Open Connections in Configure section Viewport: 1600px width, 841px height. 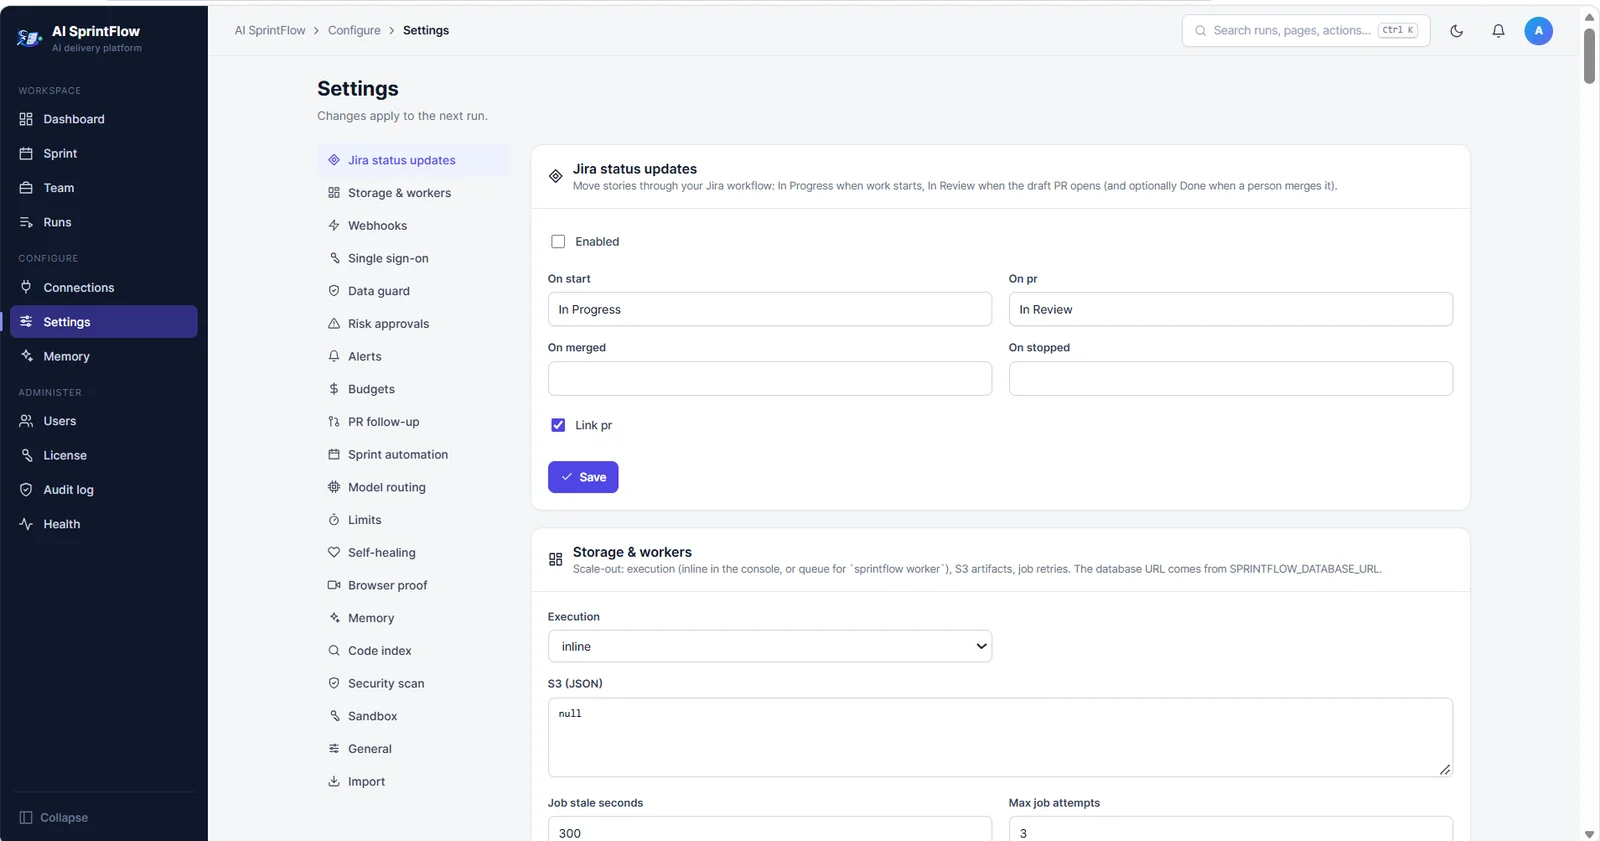pos(104,287)
